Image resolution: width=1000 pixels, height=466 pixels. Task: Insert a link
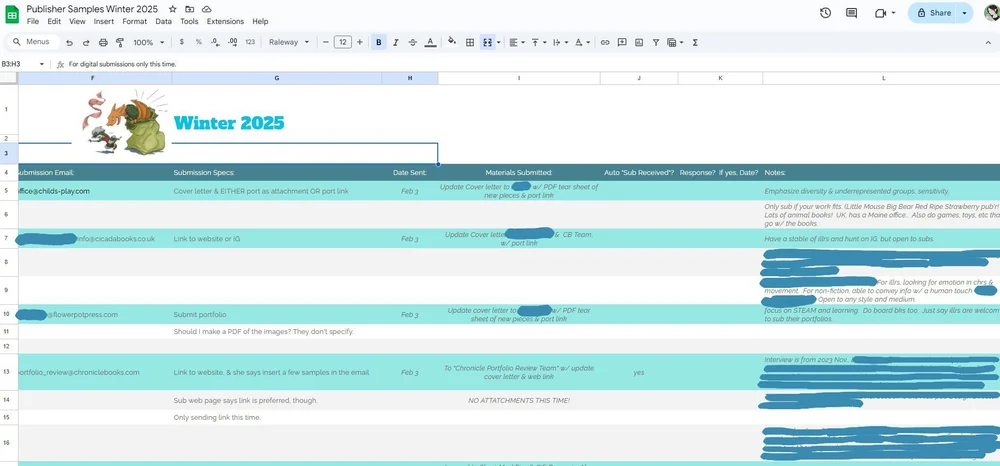[605, 42]
